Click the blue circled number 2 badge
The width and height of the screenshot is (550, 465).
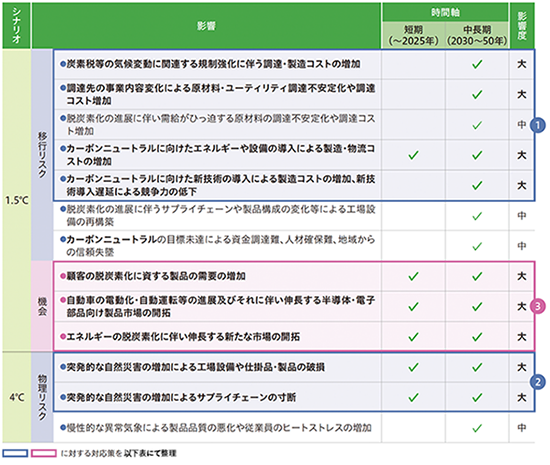pos(537,382)
